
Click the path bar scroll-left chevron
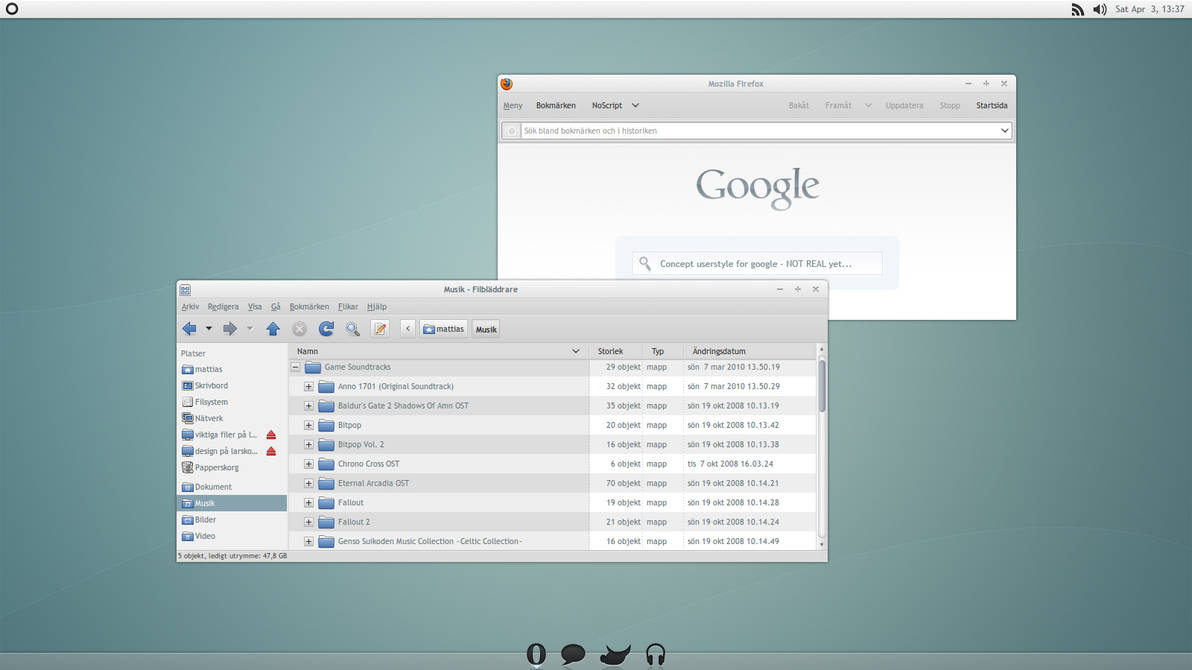tap(407, 329)
